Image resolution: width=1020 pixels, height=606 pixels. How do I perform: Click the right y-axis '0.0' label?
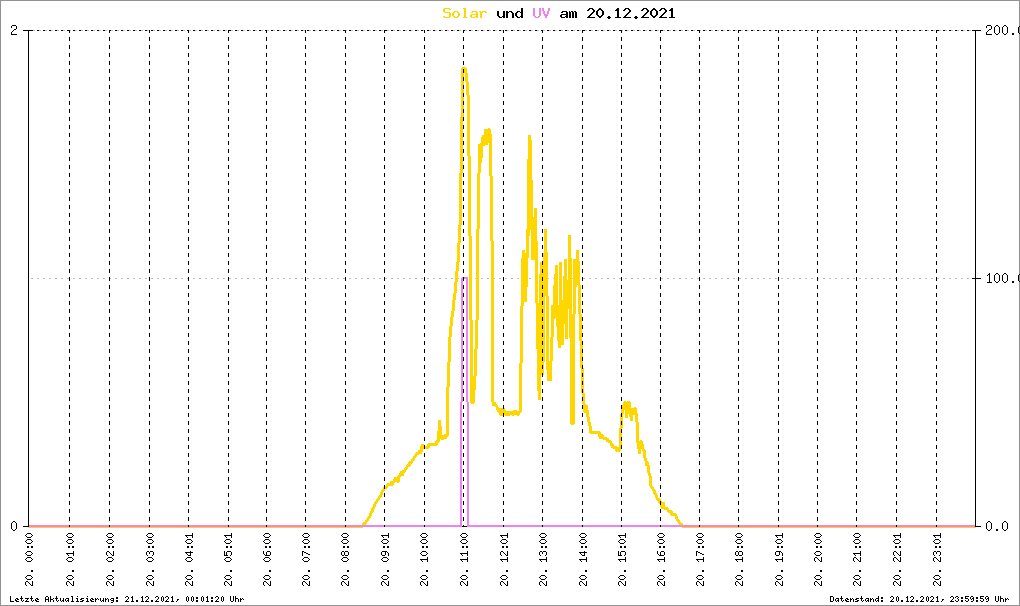(1000, 526)
